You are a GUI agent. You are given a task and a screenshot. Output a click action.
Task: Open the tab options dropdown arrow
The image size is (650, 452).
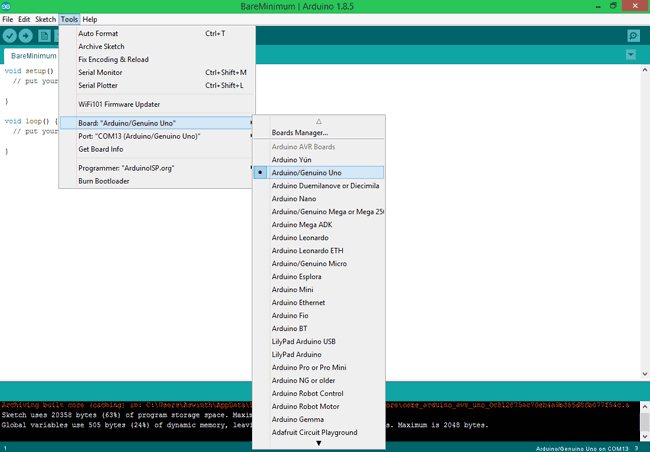point(631,55)
